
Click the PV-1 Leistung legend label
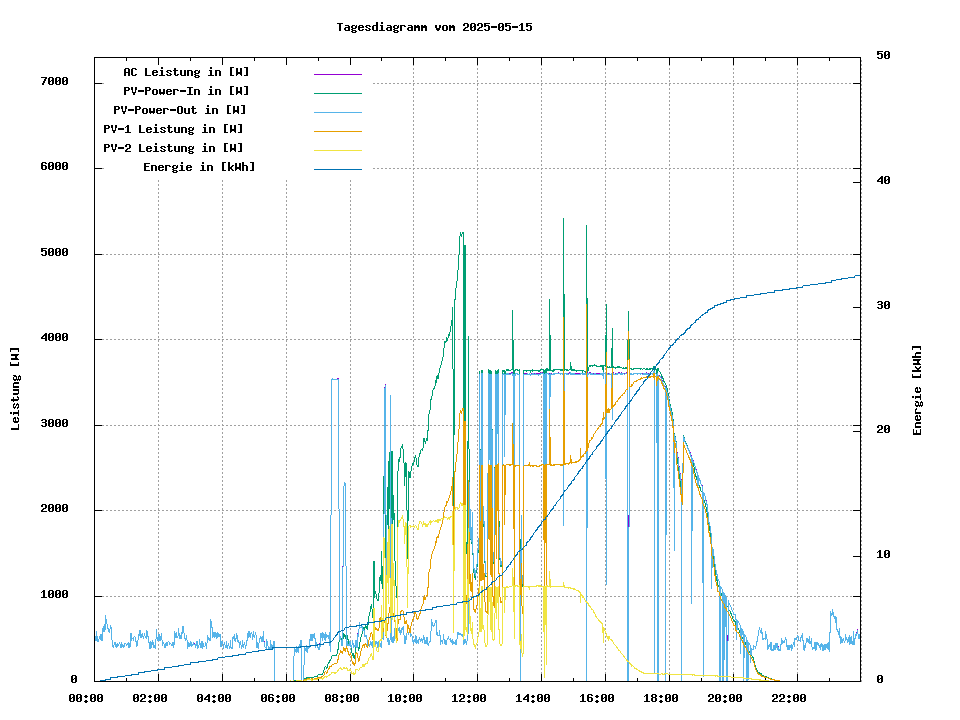click(x=173, y=129)
